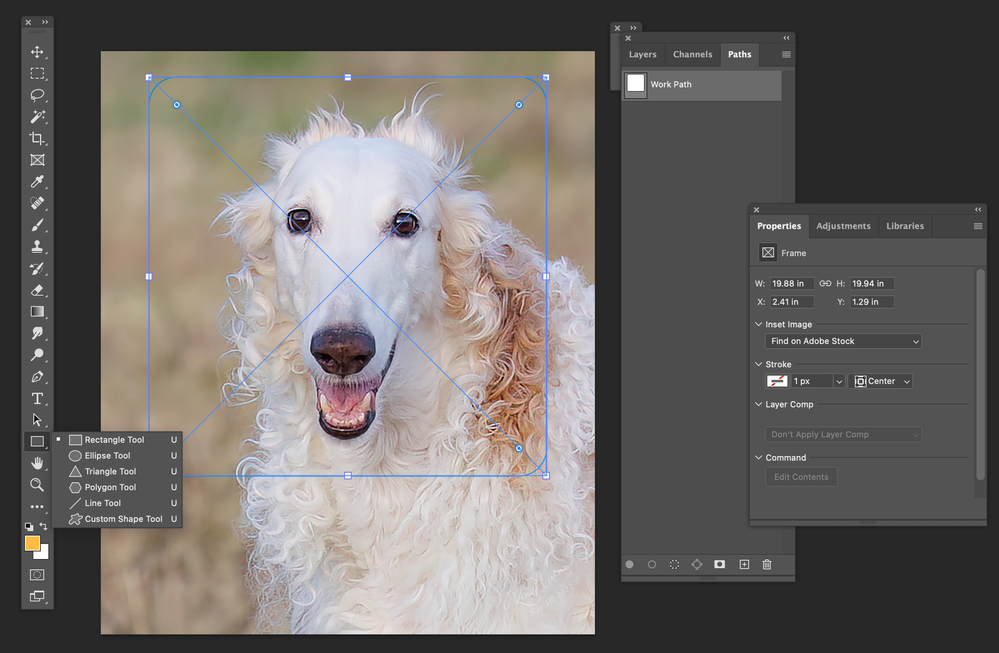Screen dimensions: 999x653
Task: Select the Magic Wand tool
Action: (37, 117)
